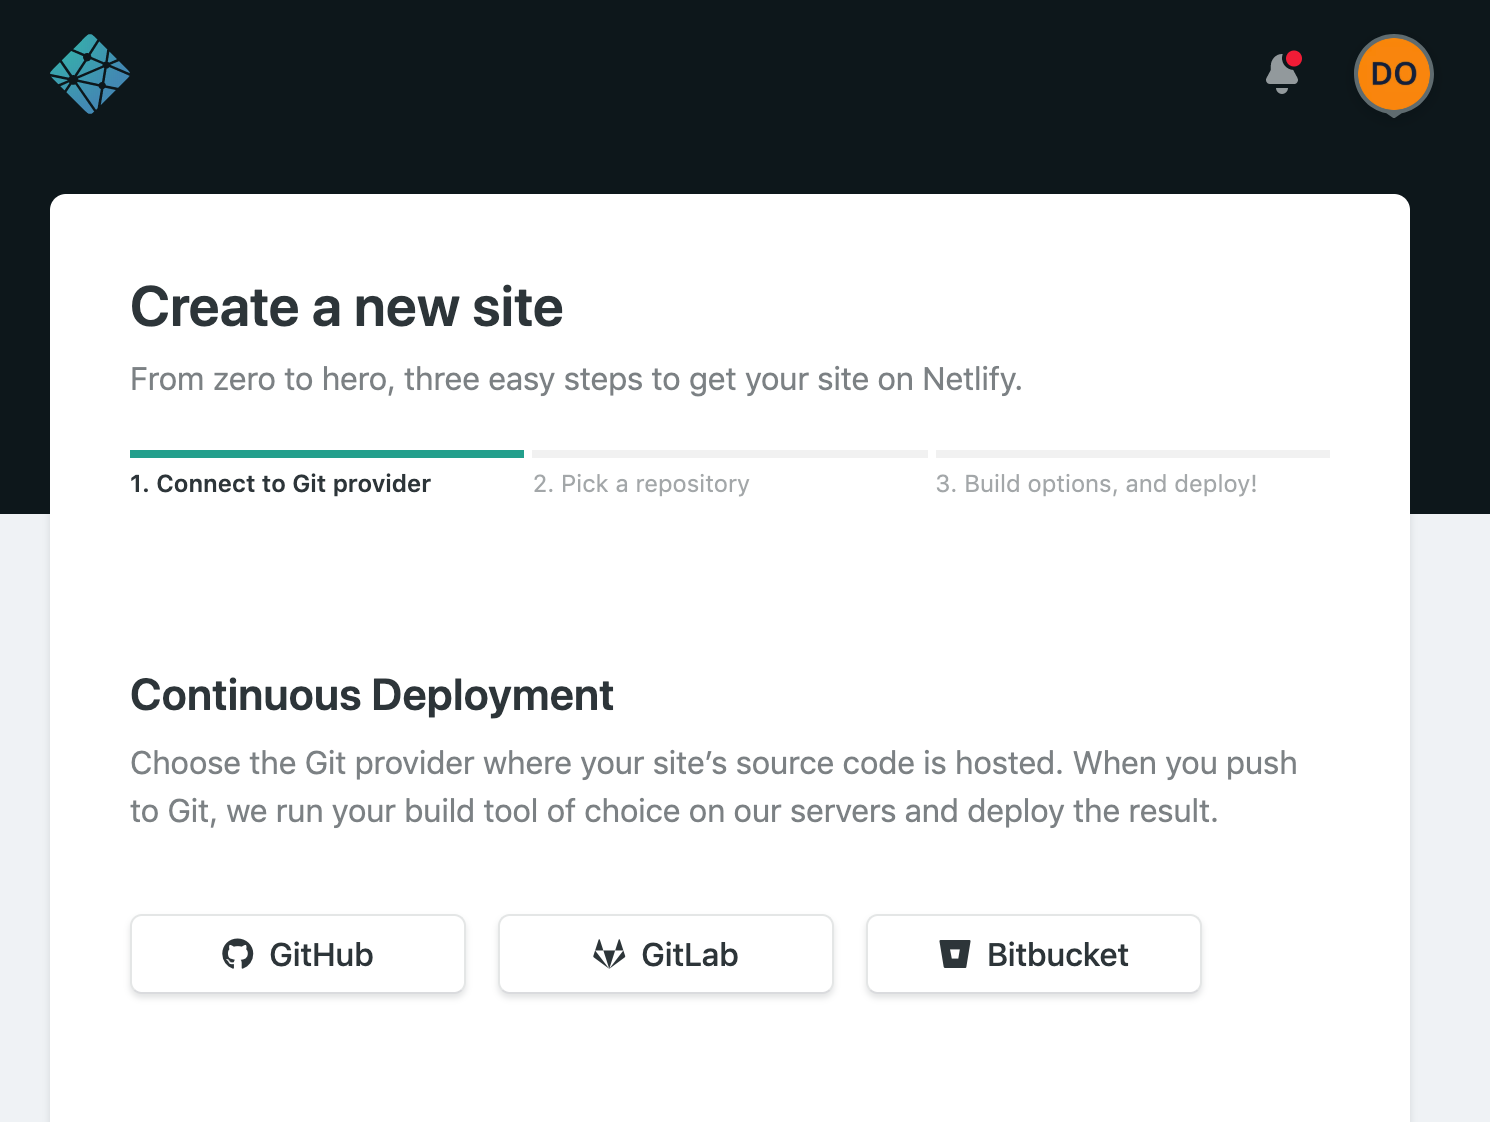Connect with the GitLab button
Image resolution: width=1490 pixels, height=1122 pixels.
666,954
